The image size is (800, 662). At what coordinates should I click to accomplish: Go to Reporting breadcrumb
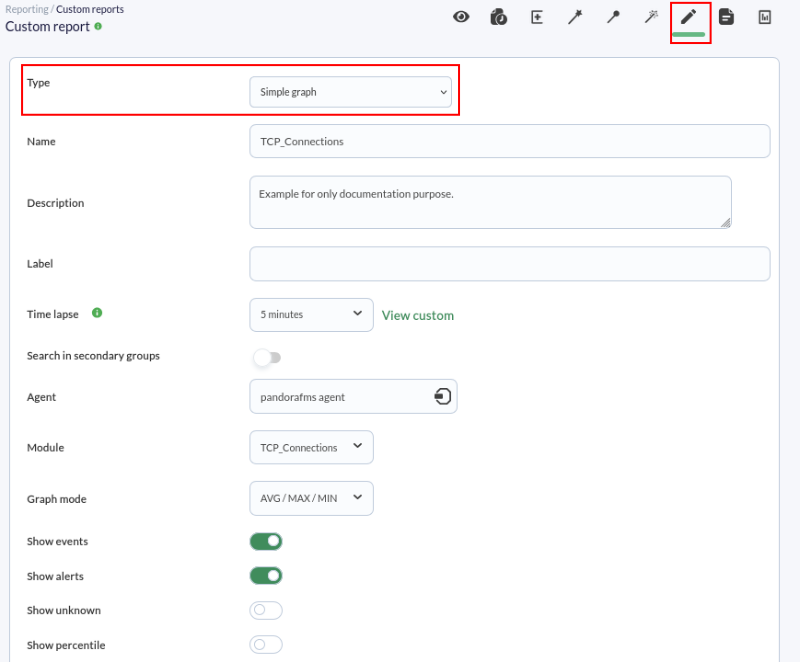coord(27,9)
